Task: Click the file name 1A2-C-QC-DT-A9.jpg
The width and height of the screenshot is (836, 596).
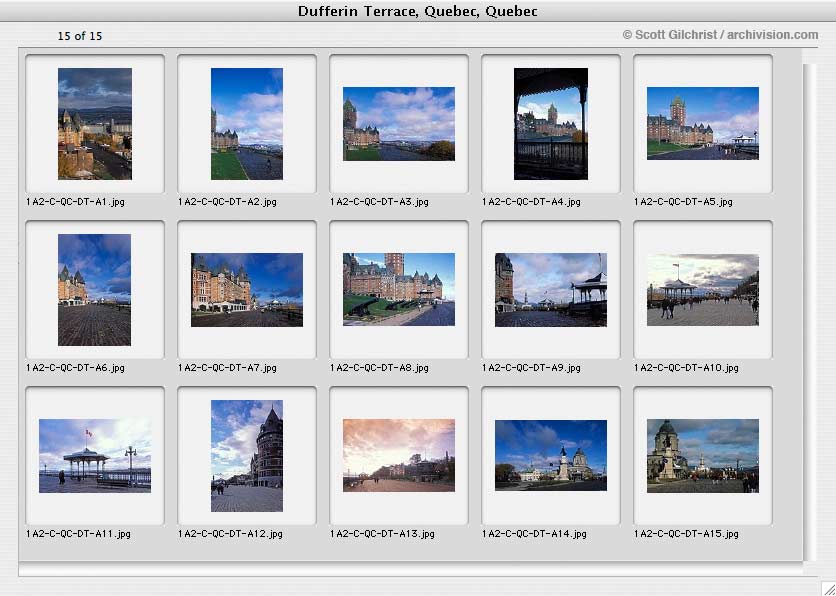Action: coord(531,368)
